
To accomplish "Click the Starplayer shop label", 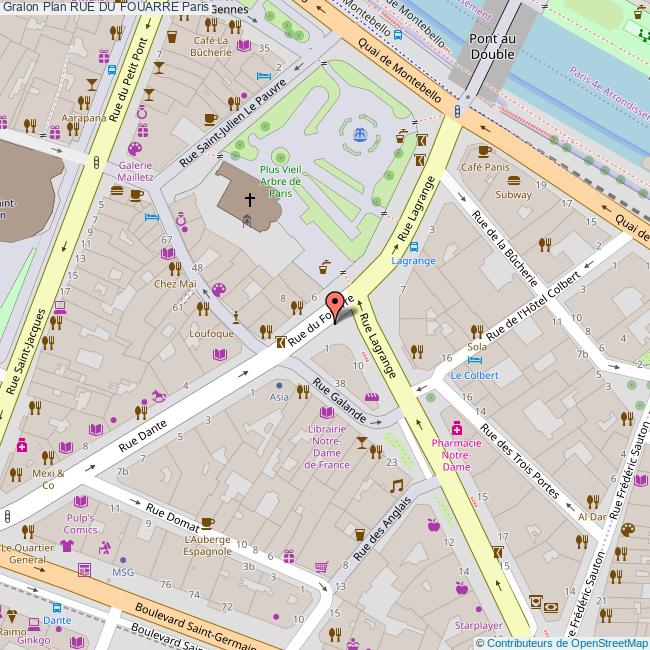I will [479, 625].
